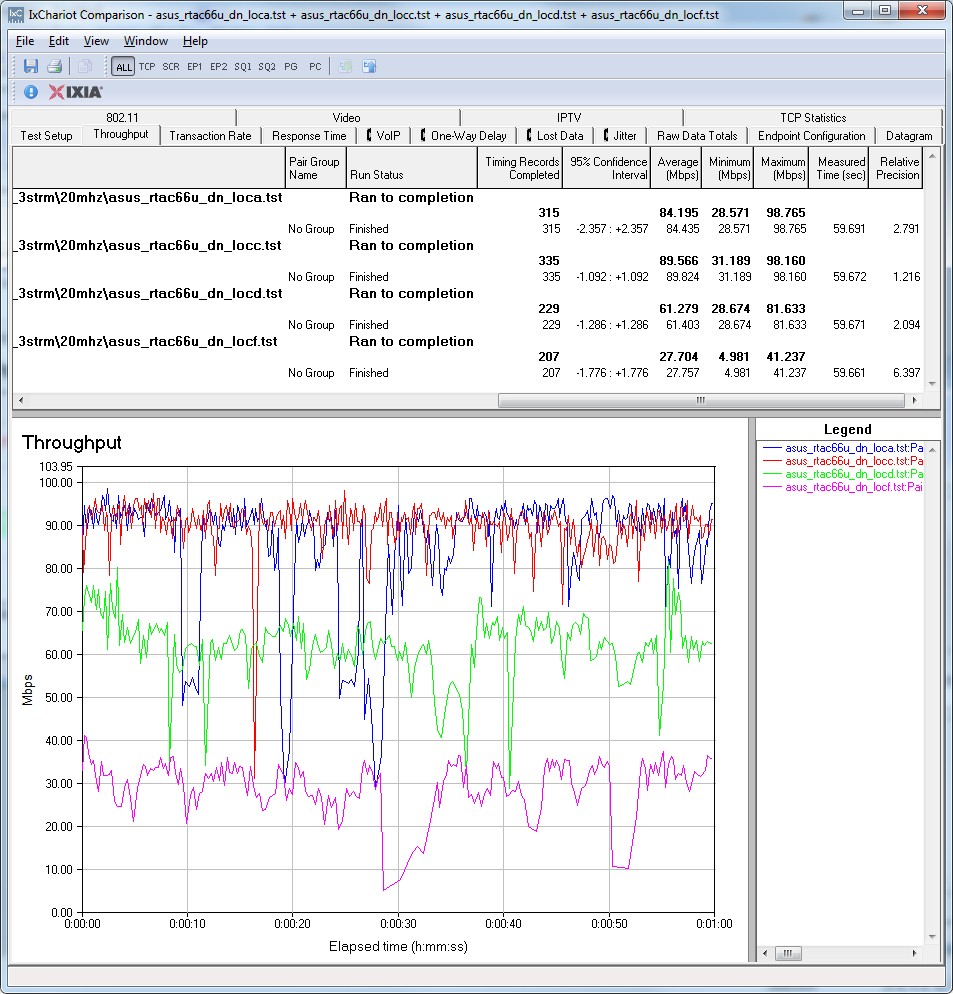Toggle the TCP filter button

point(147,67)
